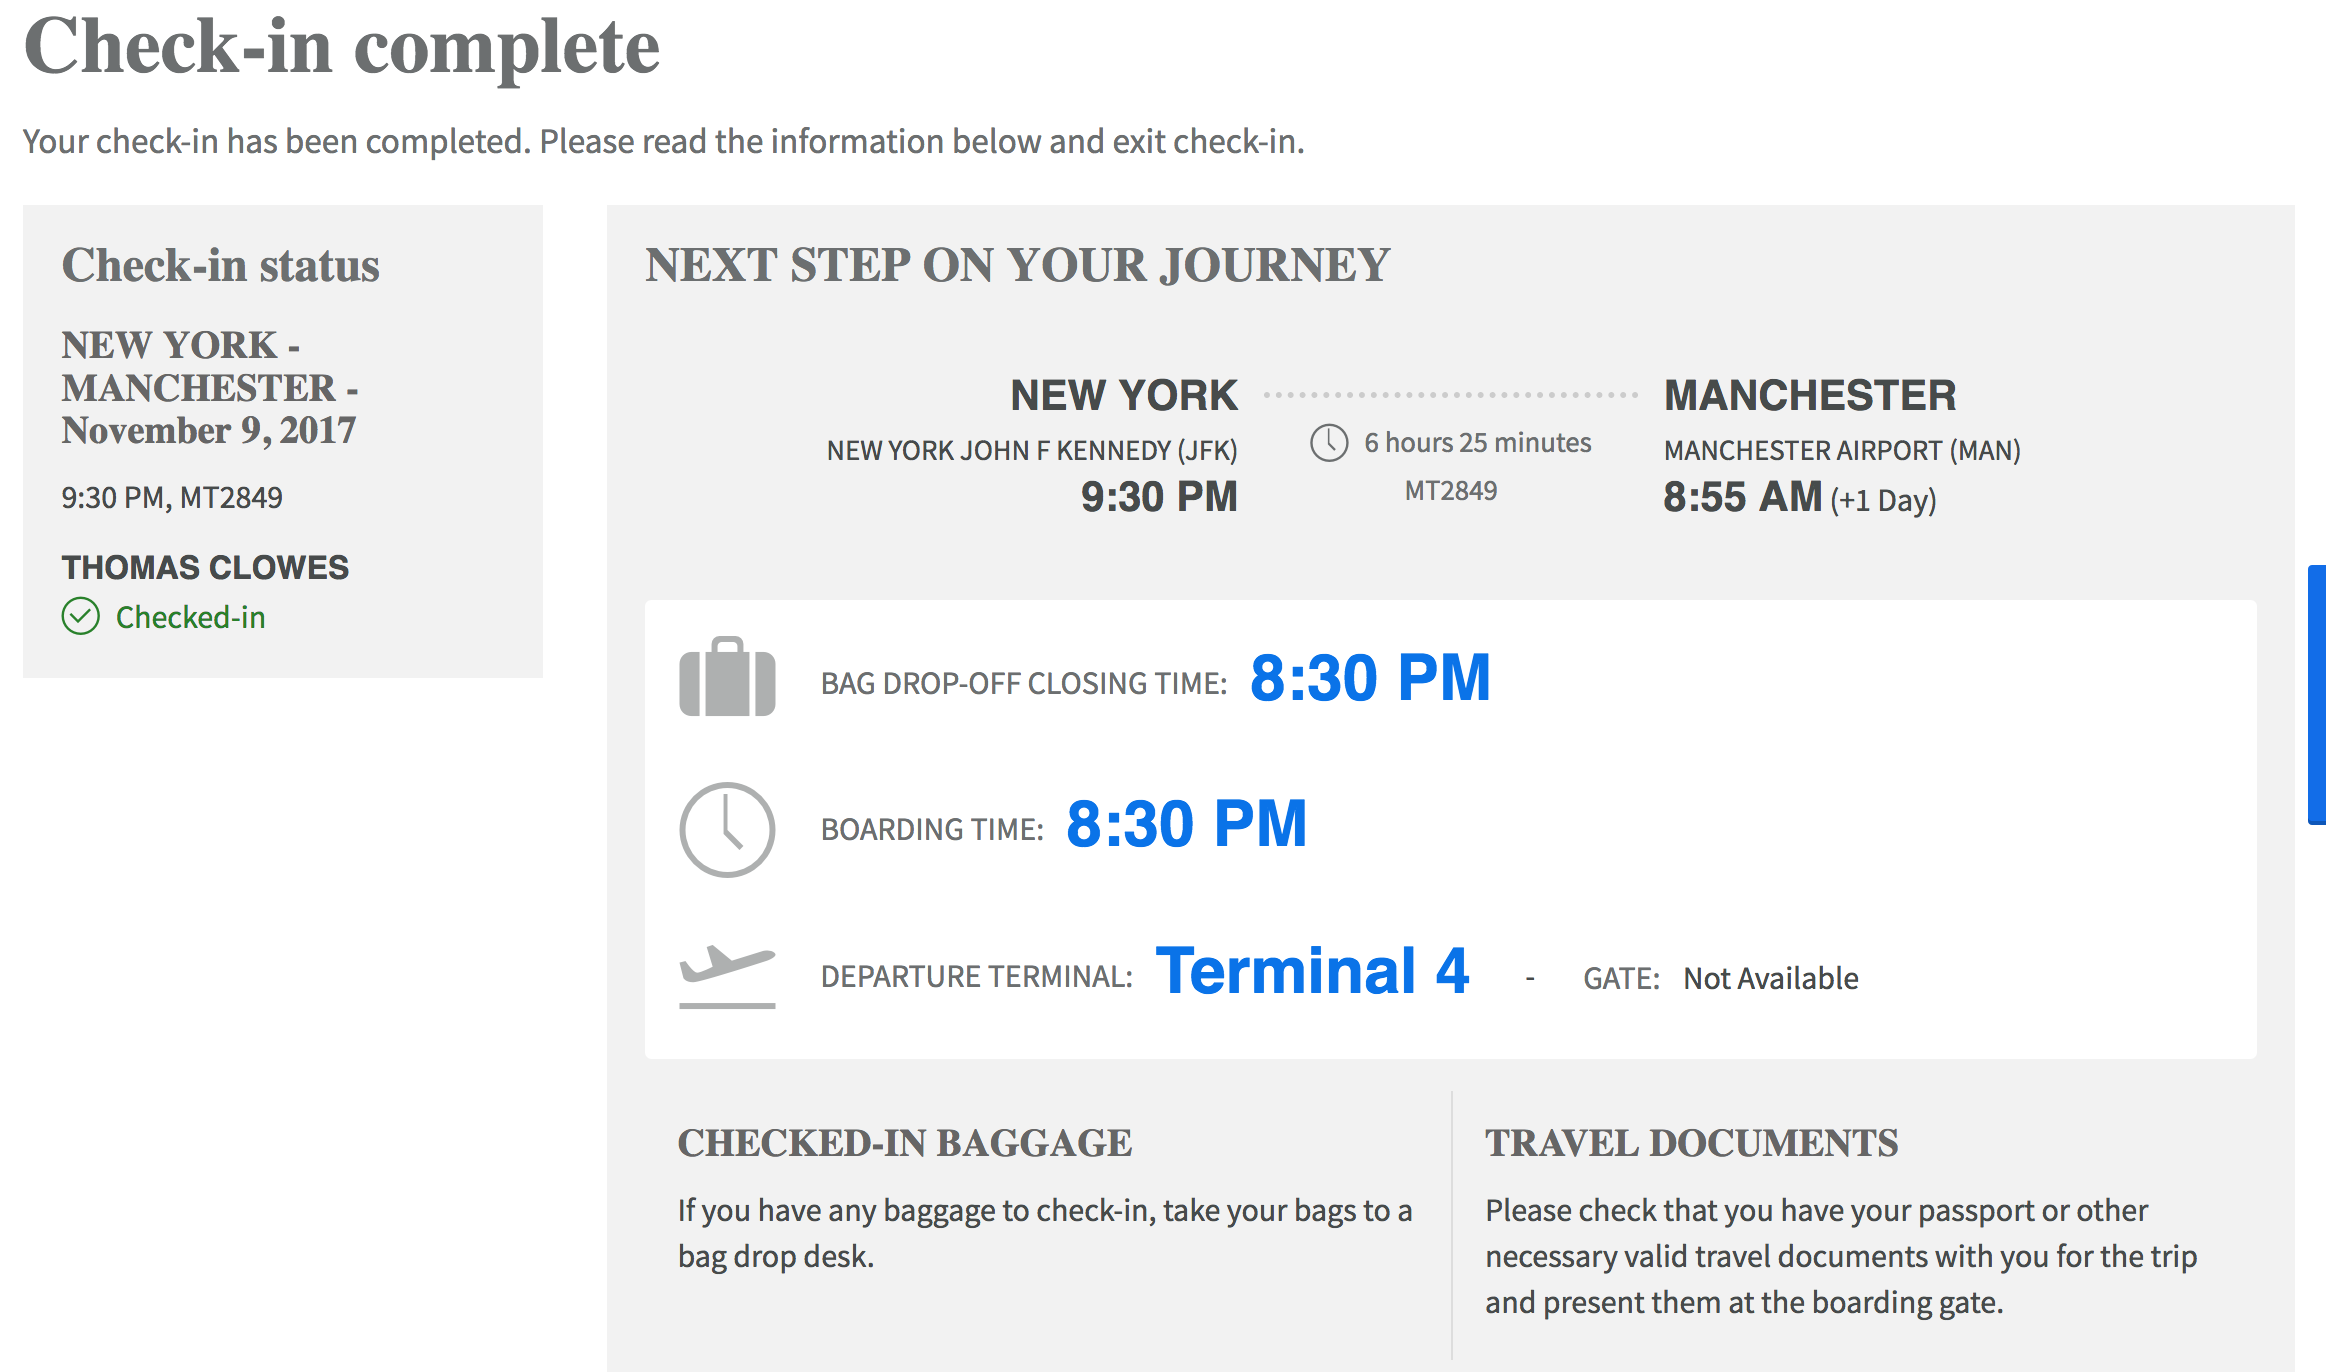Click the 8:30 PM boarding time value
Image resolution: width=2326 pixels, height=1372 pixels.
pyautogui.click(x=1187, y=824)
